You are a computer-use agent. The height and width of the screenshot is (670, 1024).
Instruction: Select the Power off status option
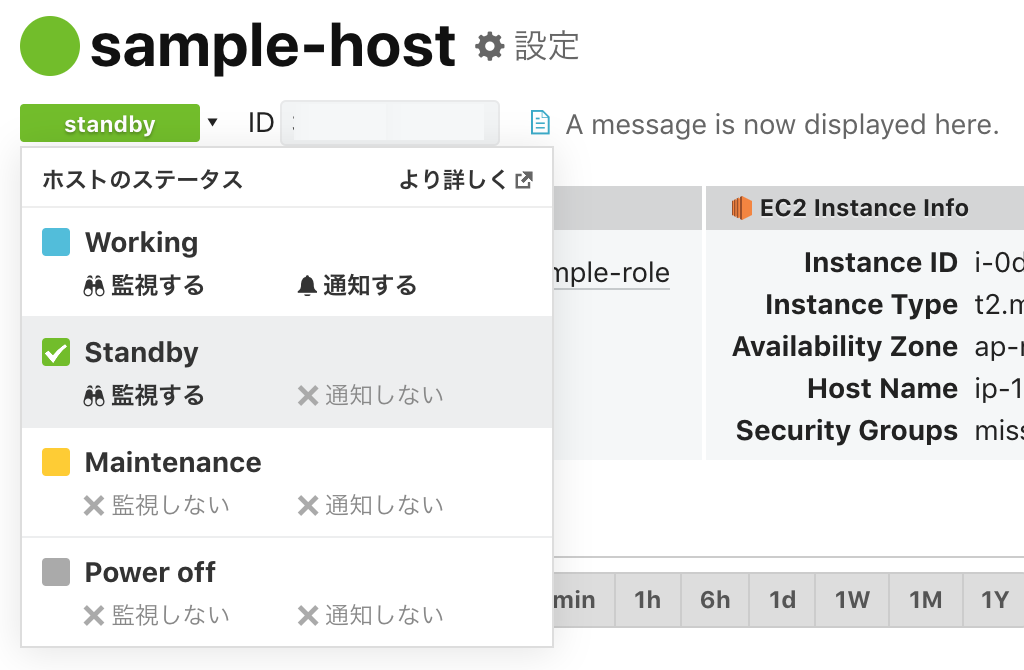point(150,572)
